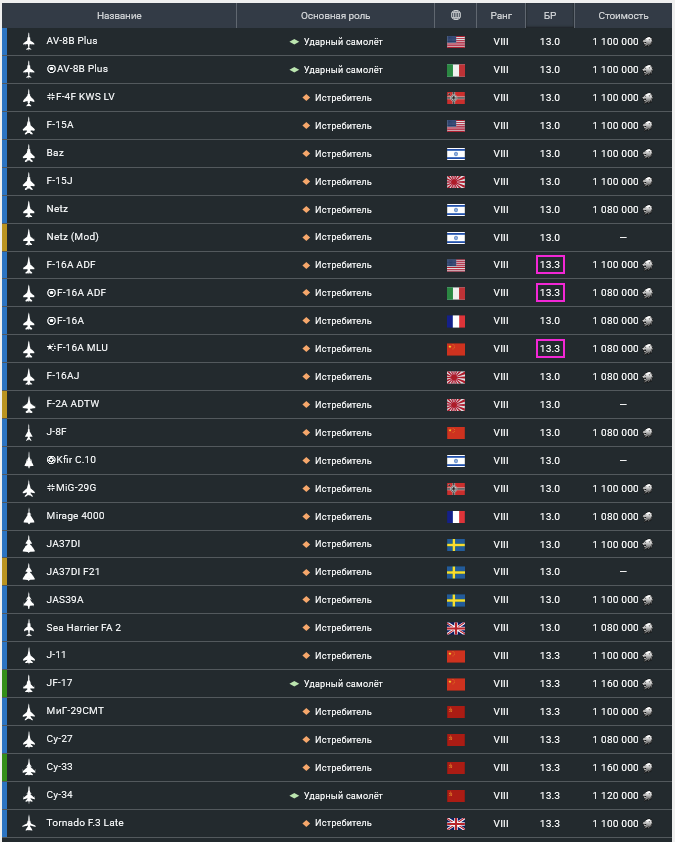The height and width of the screenshot is (842, 675).
Task: Click the green marker strip beside Су-33
Action: point(5,767)
